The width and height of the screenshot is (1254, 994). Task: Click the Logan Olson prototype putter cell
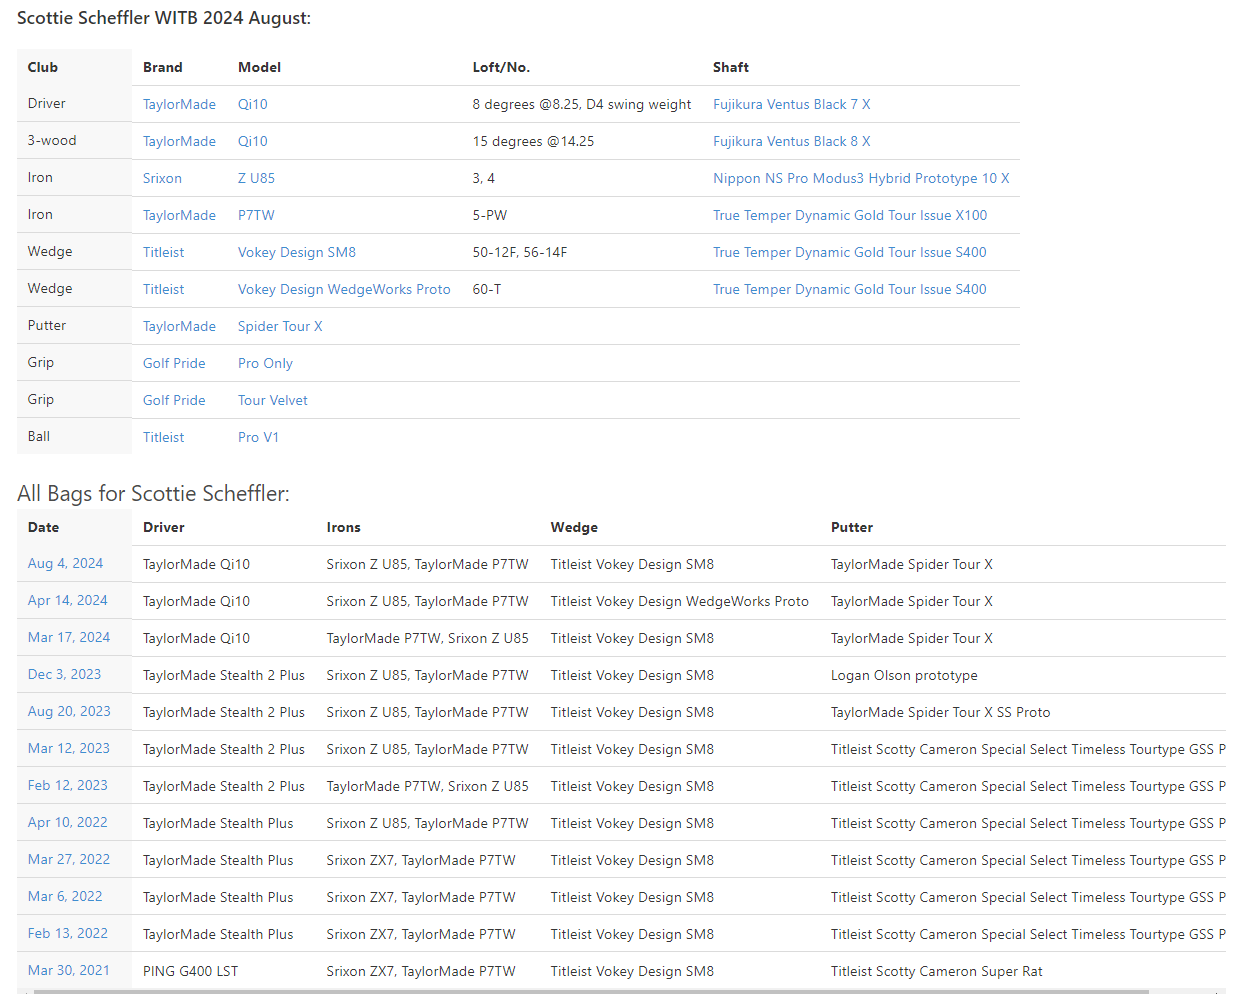(904, 675)
